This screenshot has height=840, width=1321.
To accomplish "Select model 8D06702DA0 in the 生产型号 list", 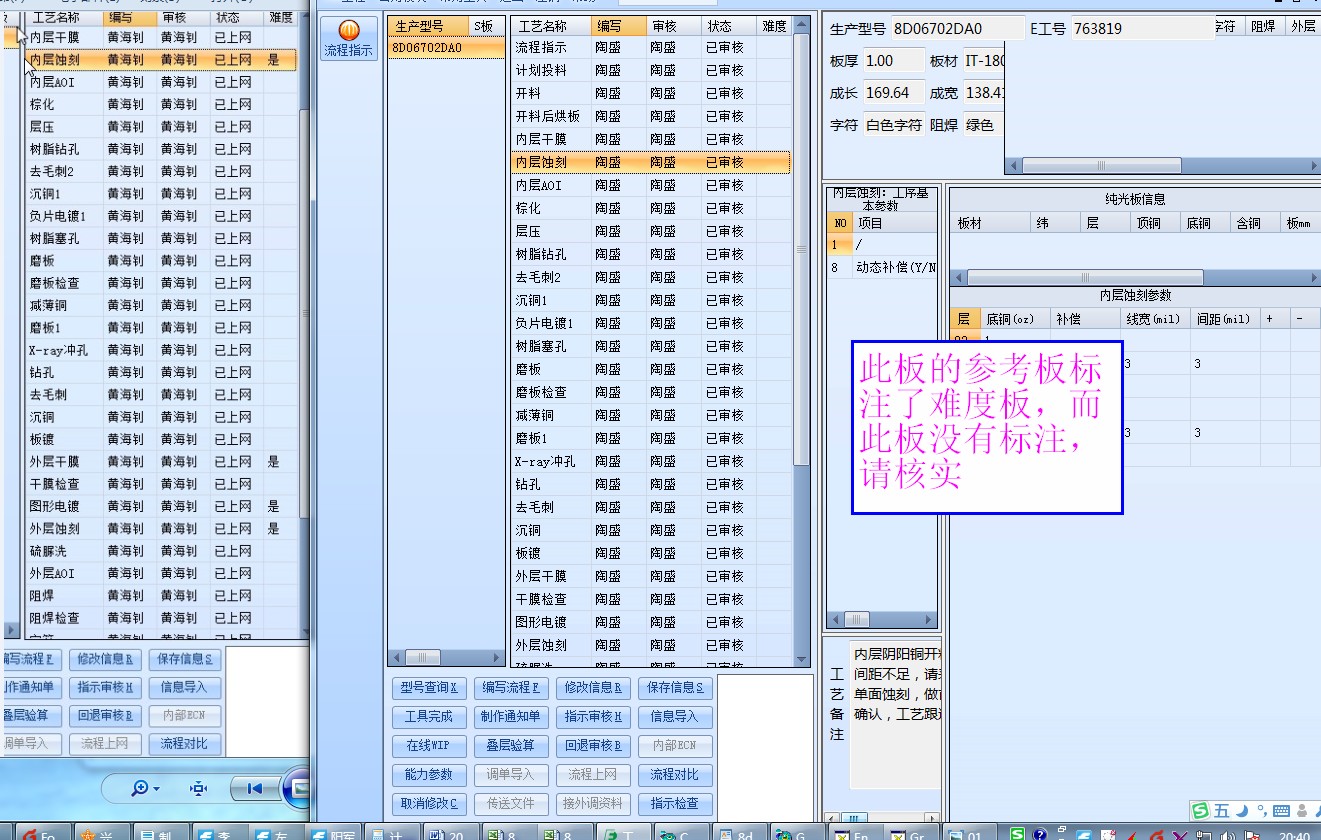I will 446,48.
